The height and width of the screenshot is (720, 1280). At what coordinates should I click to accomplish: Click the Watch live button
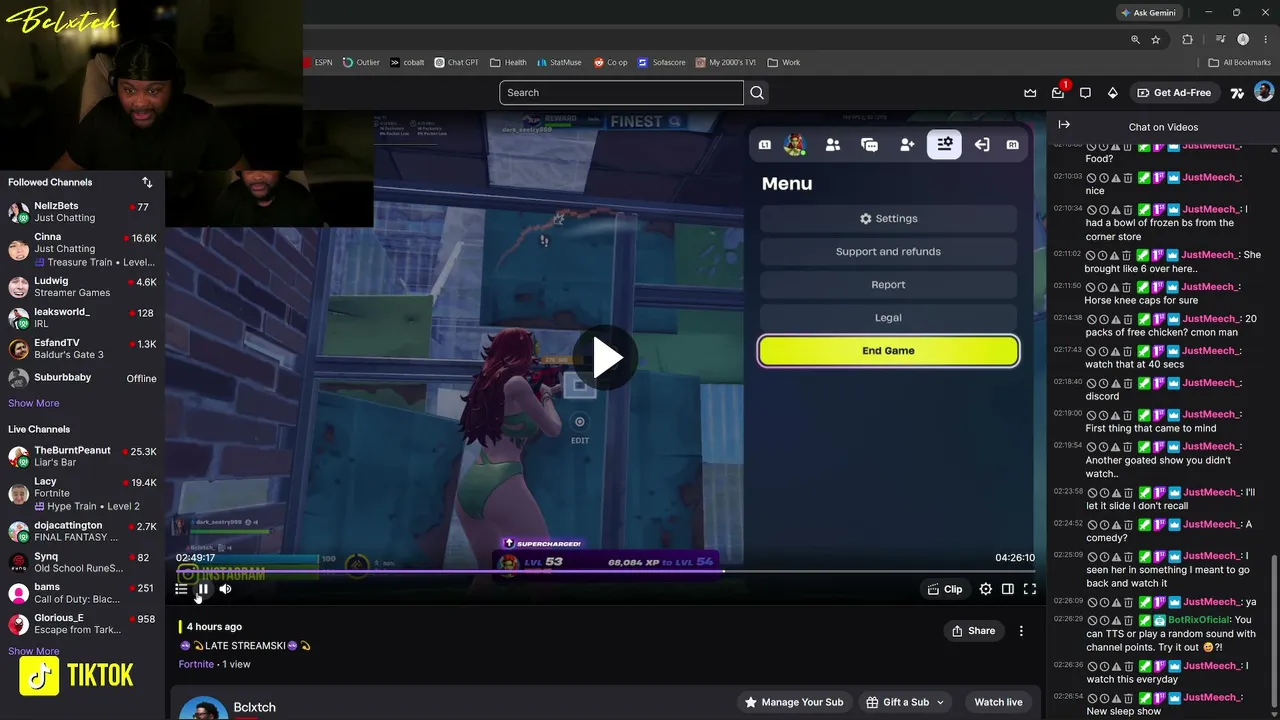pyautogui.click(x=998, y=702)
